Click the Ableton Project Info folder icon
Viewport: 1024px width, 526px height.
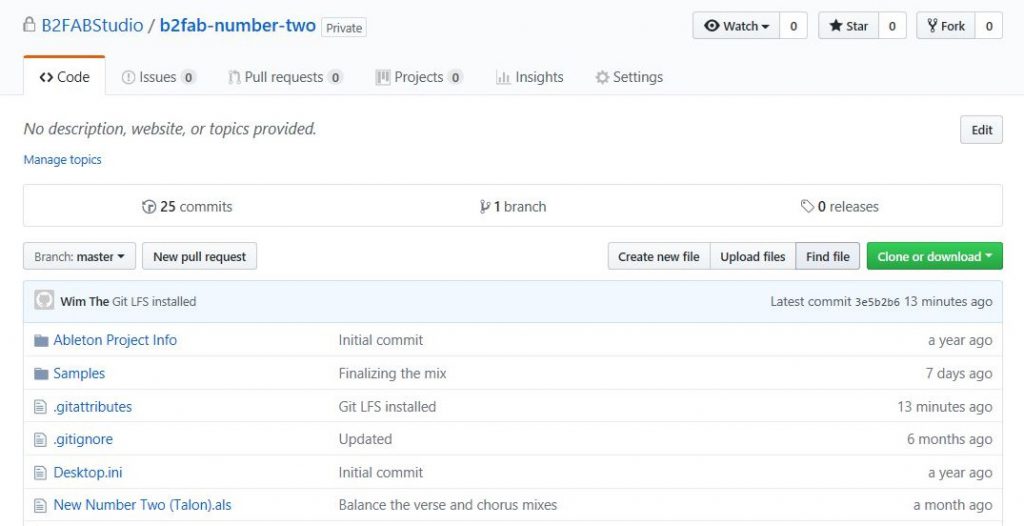(41, 340)
